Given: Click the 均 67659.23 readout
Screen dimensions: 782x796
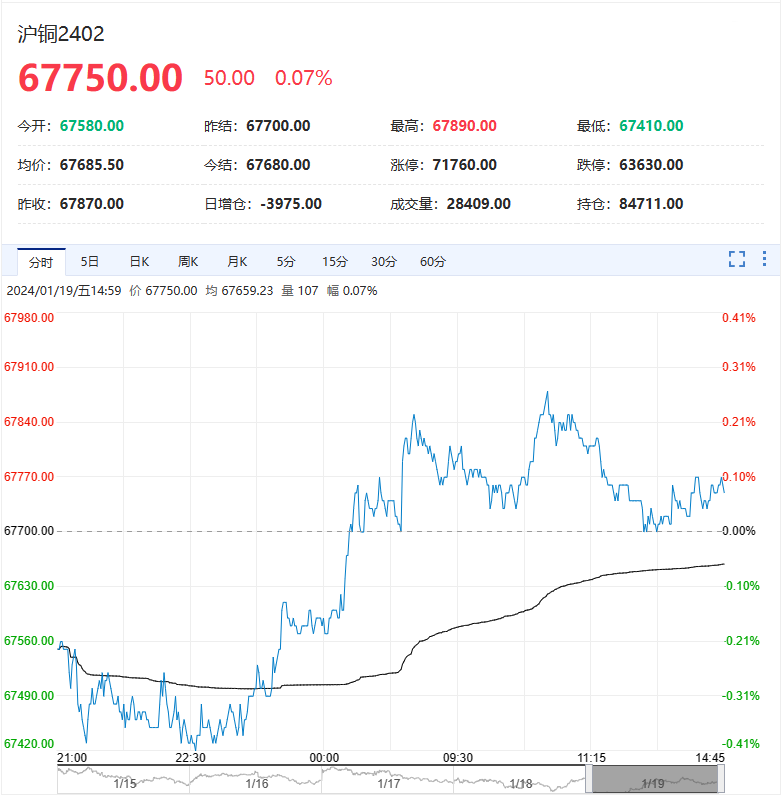Looking at the screenshot, I should click(x=239, y=291).
